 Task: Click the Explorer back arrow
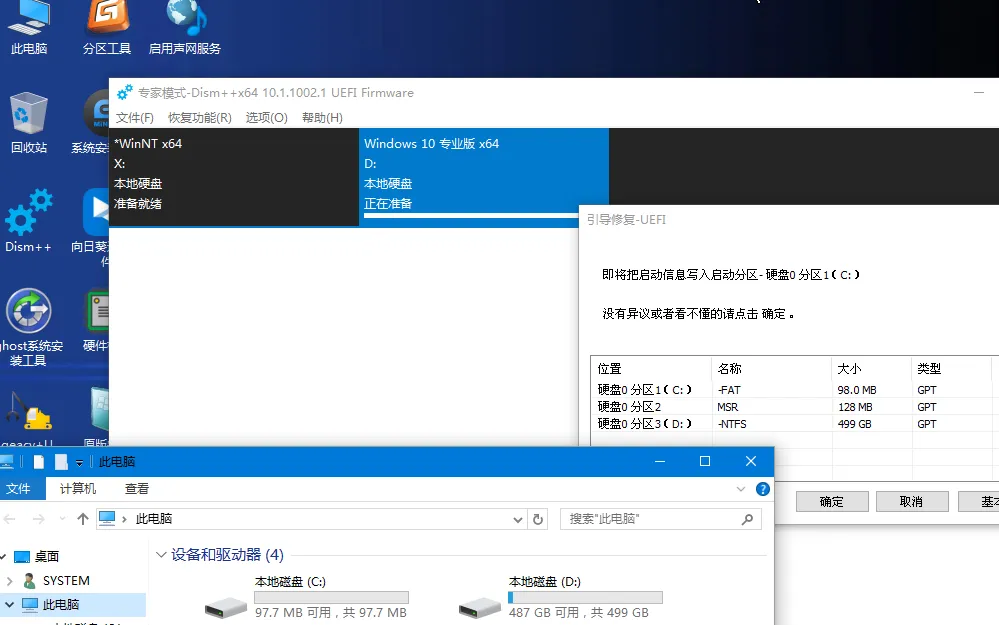pyautogui.click(x=10, y=519)
